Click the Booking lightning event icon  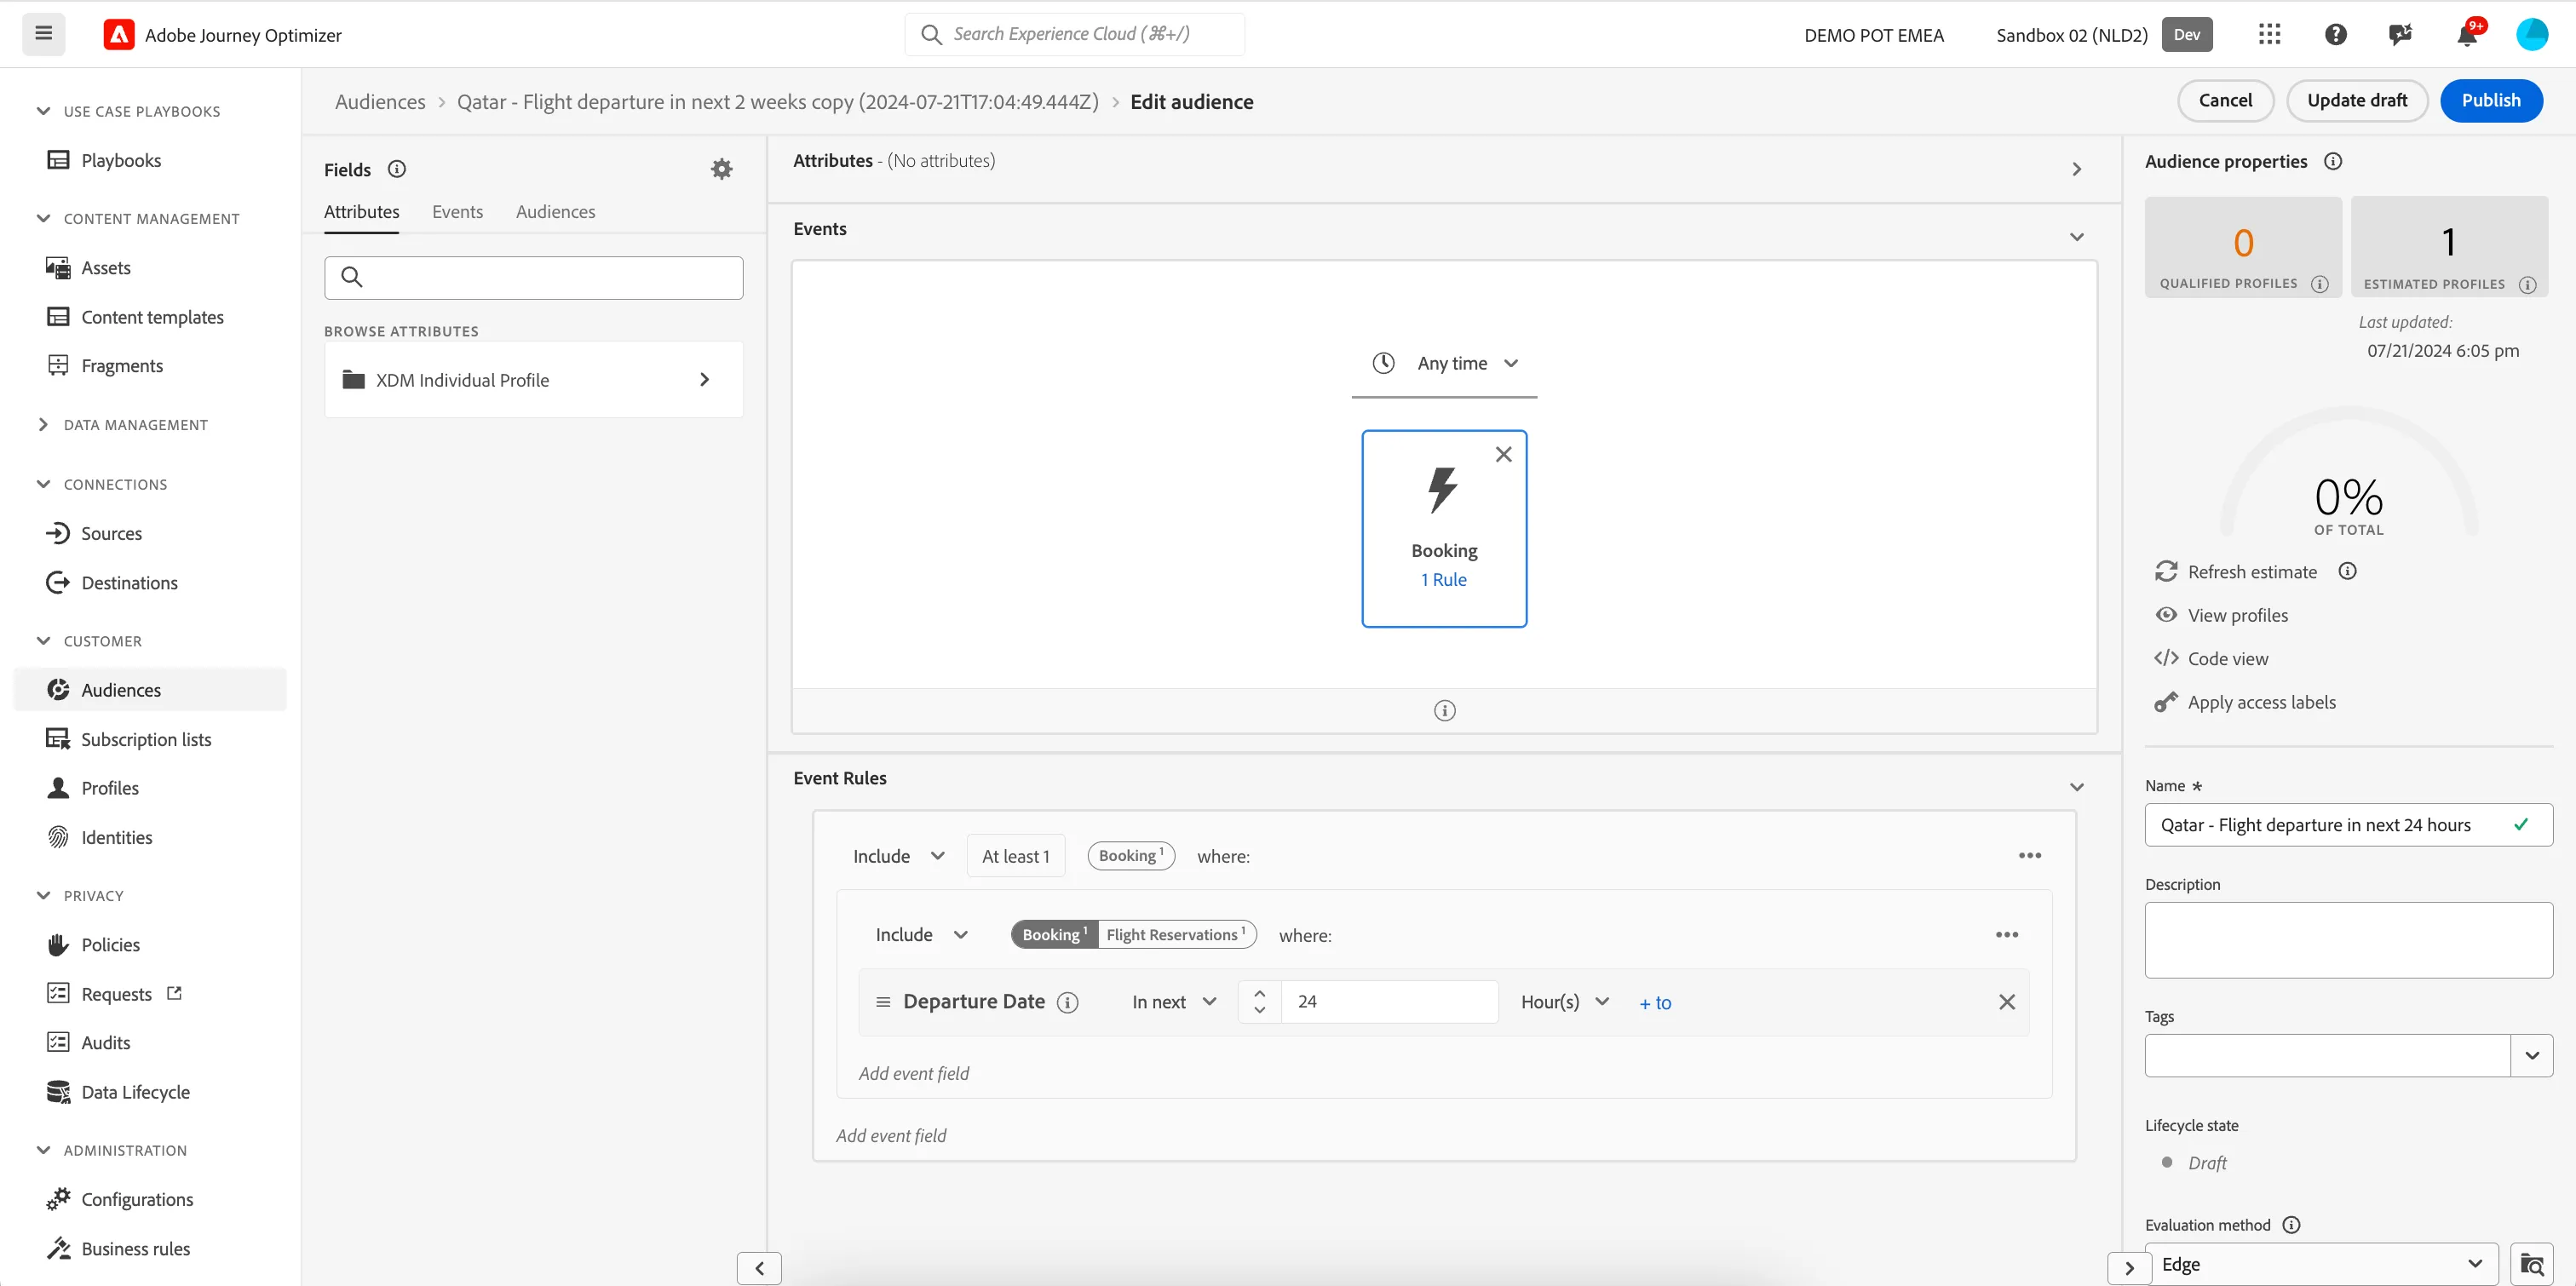[1443, 490]
